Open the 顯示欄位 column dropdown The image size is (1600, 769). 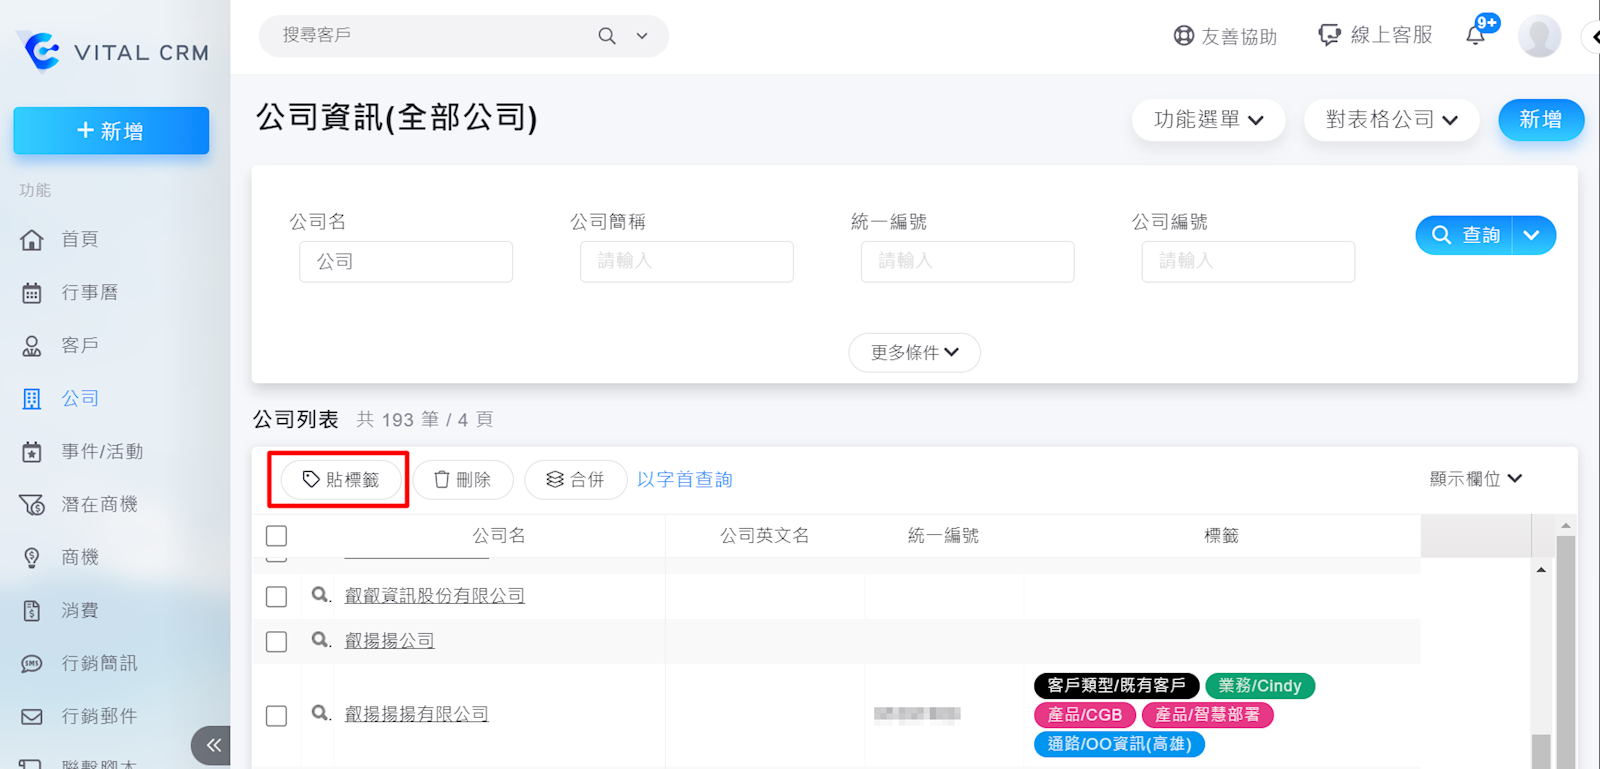(x=1475, y=479)
